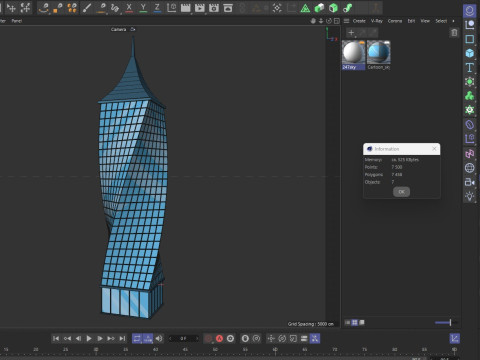Open the Select menu in material manager

[x=441, y=21]
